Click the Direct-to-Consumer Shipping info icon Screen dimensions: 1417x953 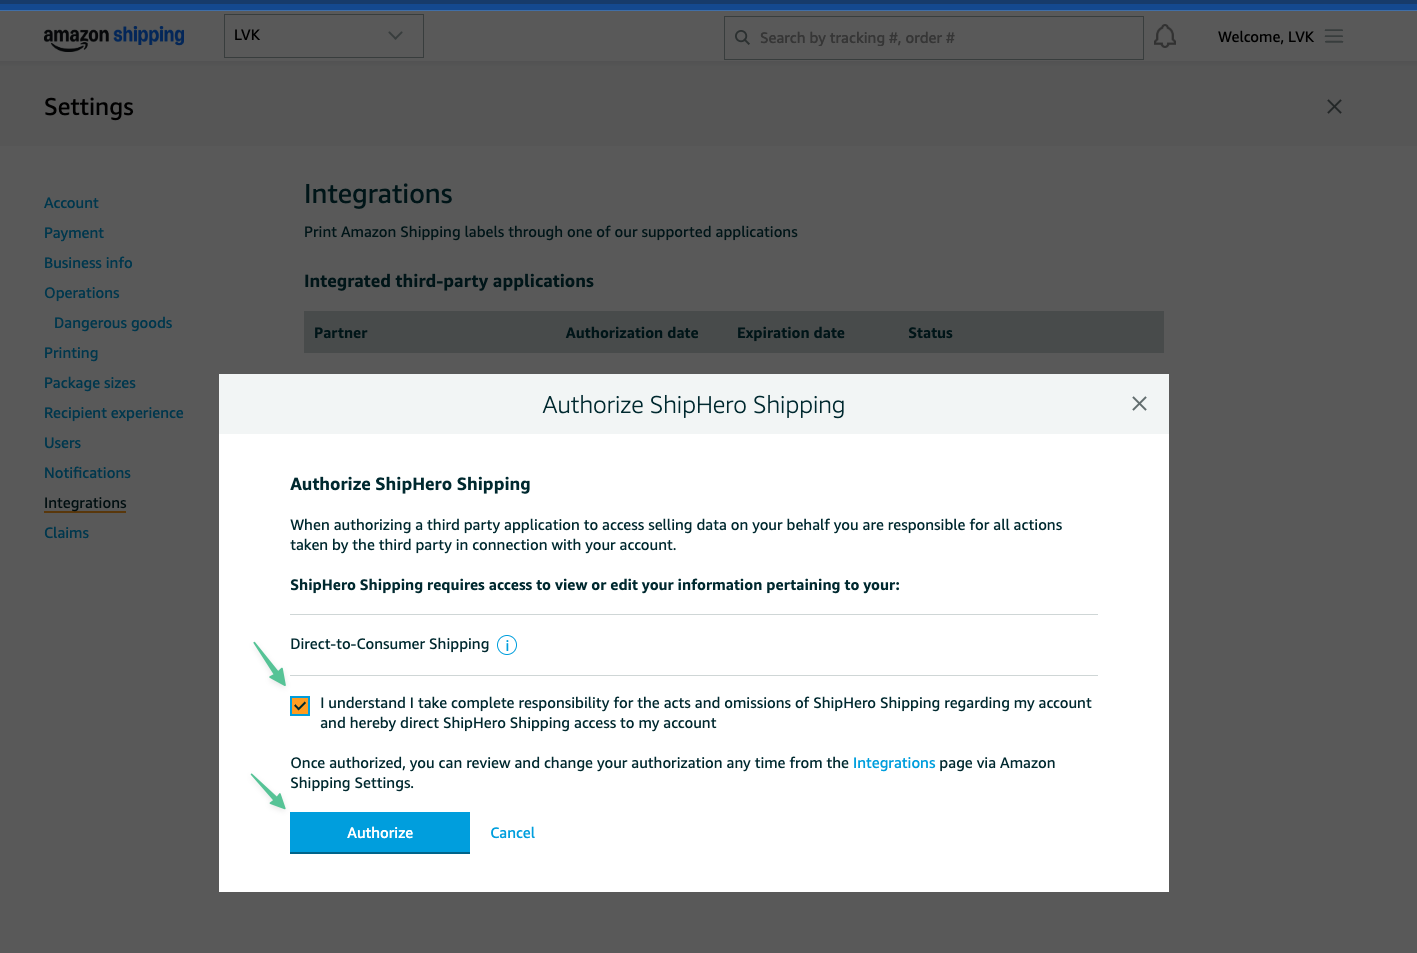tap(507, 645)
